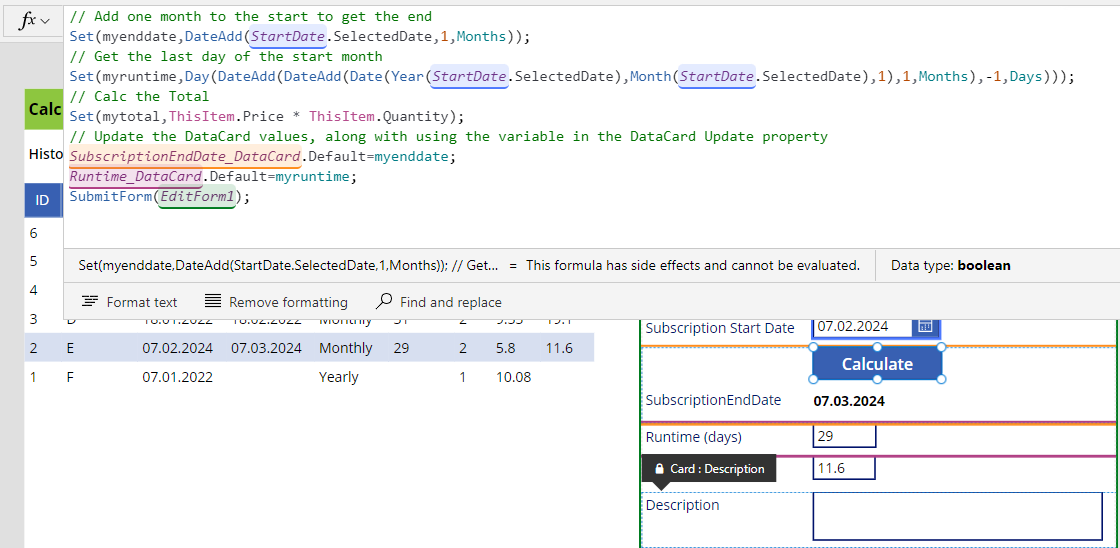Click SubscriptionEndDate_DataCard reference in the formula

tap(185, 156)
